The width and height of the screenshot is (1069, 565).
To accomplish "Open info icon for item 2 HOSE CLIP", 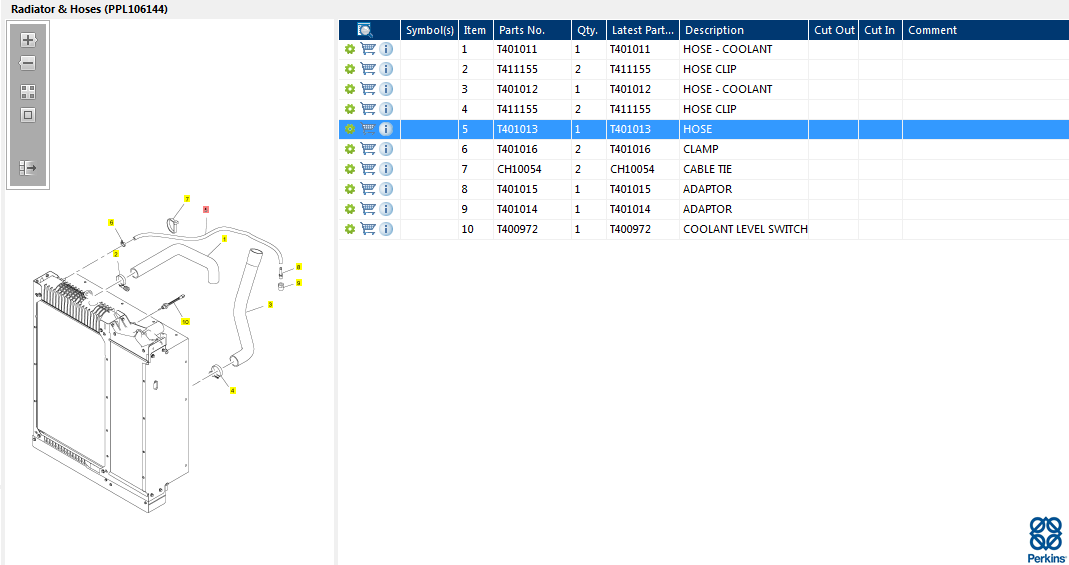I will 386,69.
